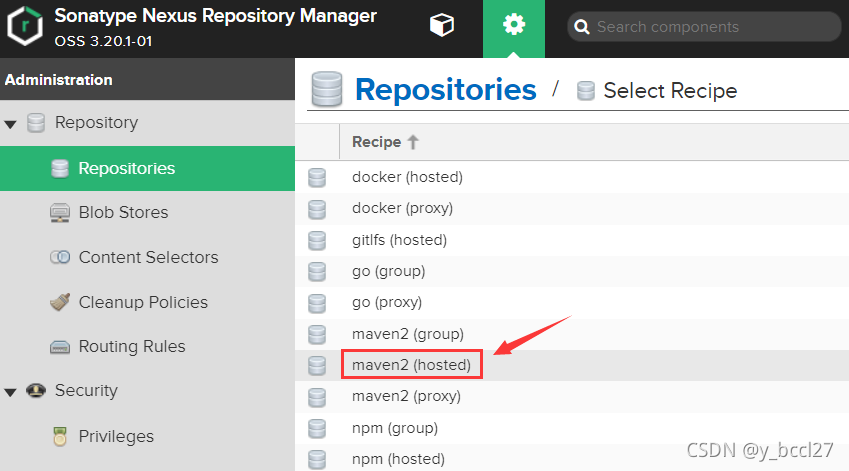Viewport: 849px width, 471px height.
Task: Open Cleanup Policies menu item
Action: [143, 302]
